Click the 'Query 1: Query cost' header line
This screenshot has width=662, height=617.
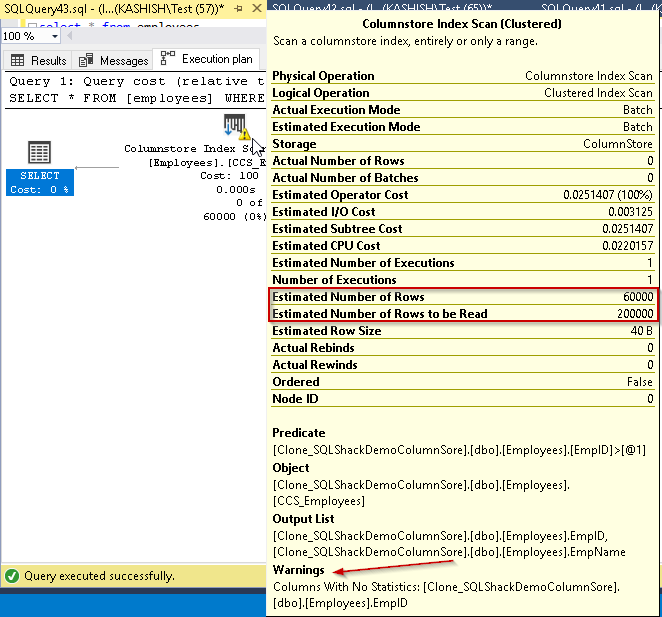coord(136,81)
